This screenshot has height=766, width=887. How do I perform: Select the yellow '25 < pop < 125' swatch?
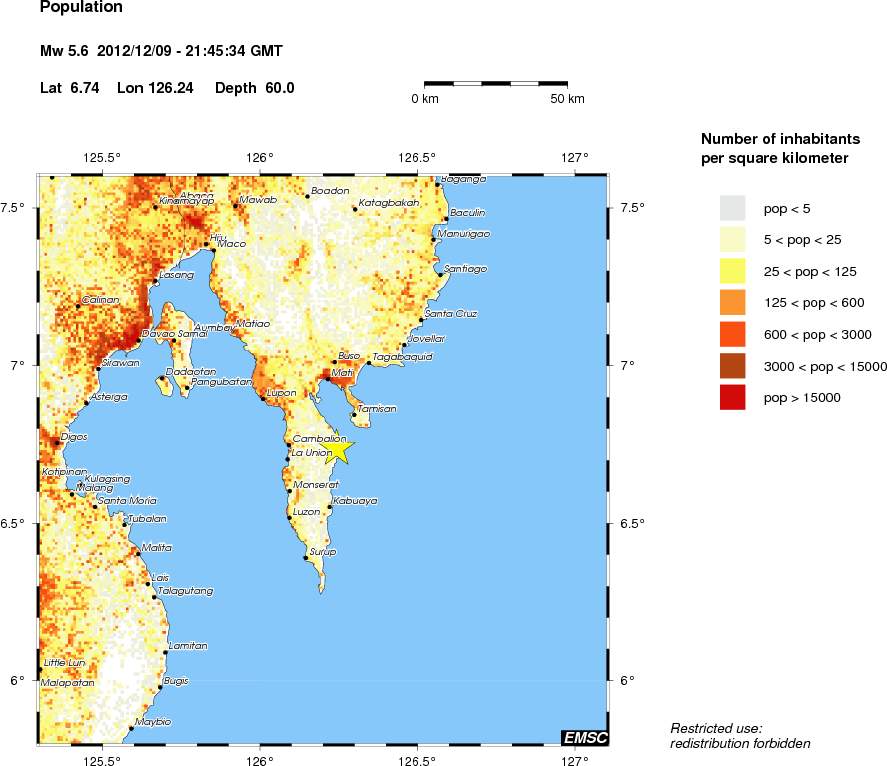[733, 271]
